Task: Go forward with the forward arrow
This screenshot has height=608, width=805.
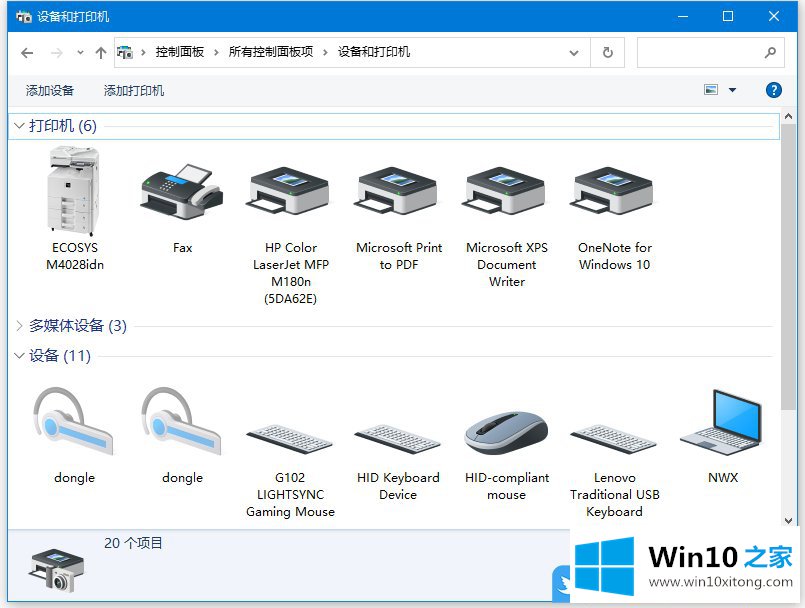Action: [57, 52]
